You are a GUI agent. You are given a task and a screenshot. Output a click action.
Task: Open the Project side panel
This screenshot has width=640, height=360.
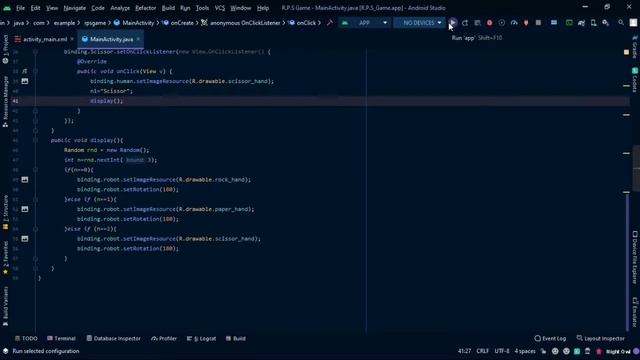(5, 49)
